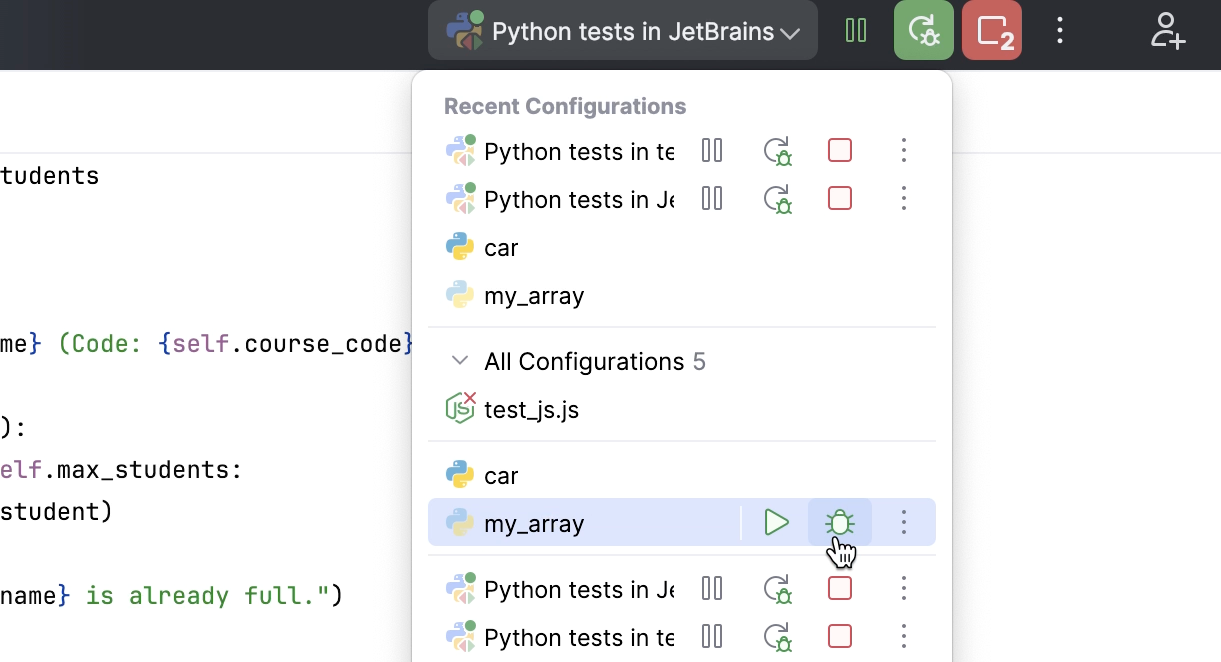The width and height of the screenshot is (1221, 662).
Task: Stop the last Python tests configuration in list
Action: pyautogui.click(x=840, y=636)
